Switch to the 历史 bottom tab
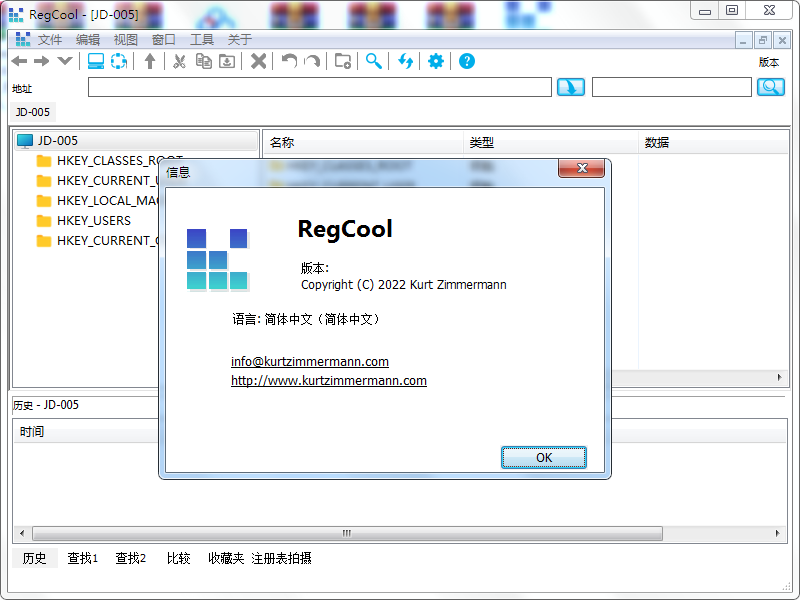800x600 pixels. 35,558
